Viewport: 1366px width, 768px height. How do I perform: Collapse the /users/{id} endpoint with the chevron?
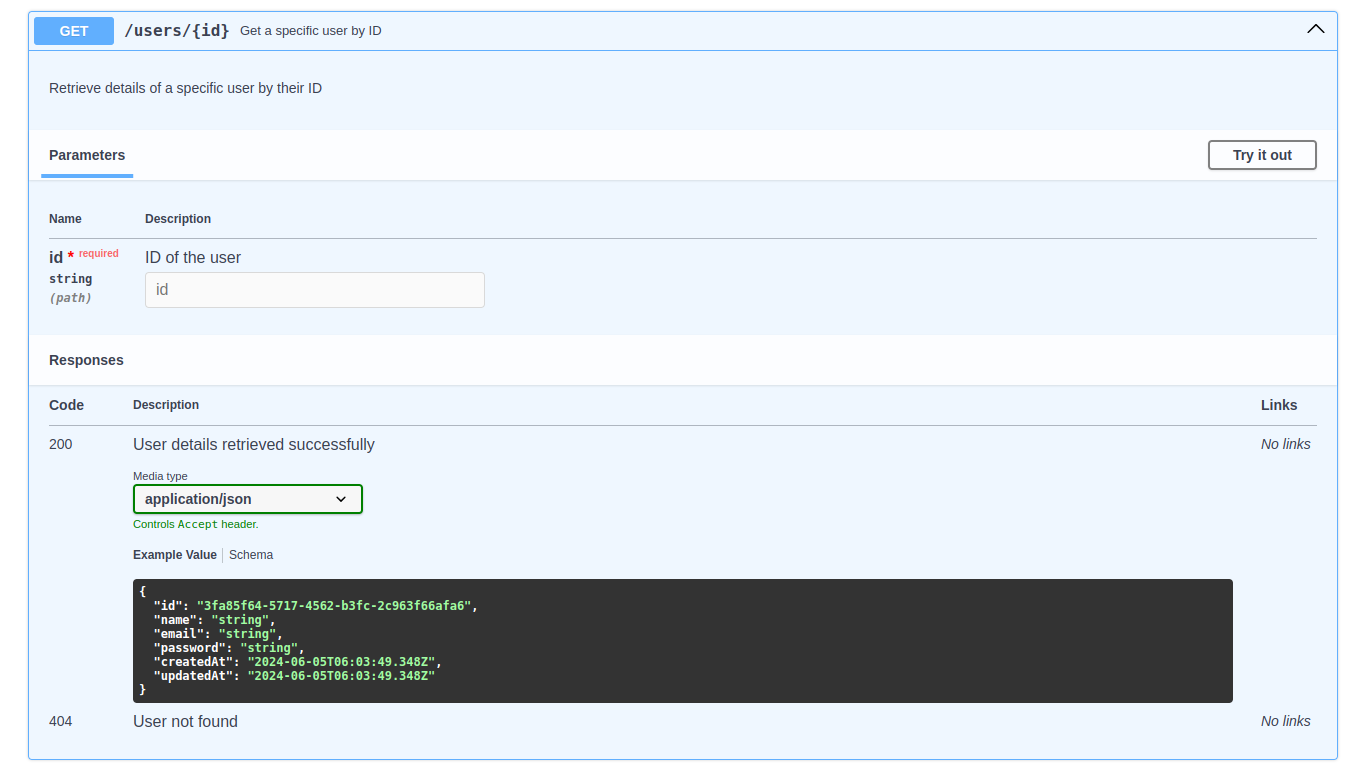tap(1315, 29)
